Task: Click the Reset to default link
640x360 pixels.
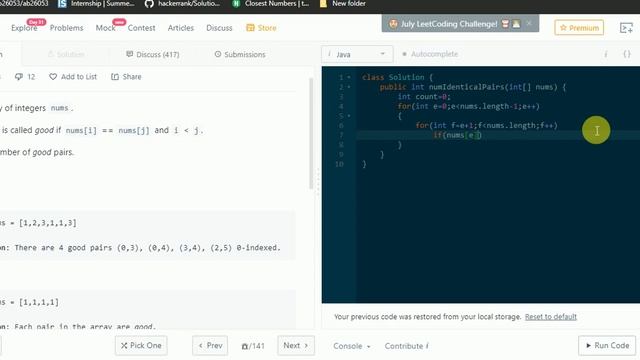Action: [x=551, y=317]
